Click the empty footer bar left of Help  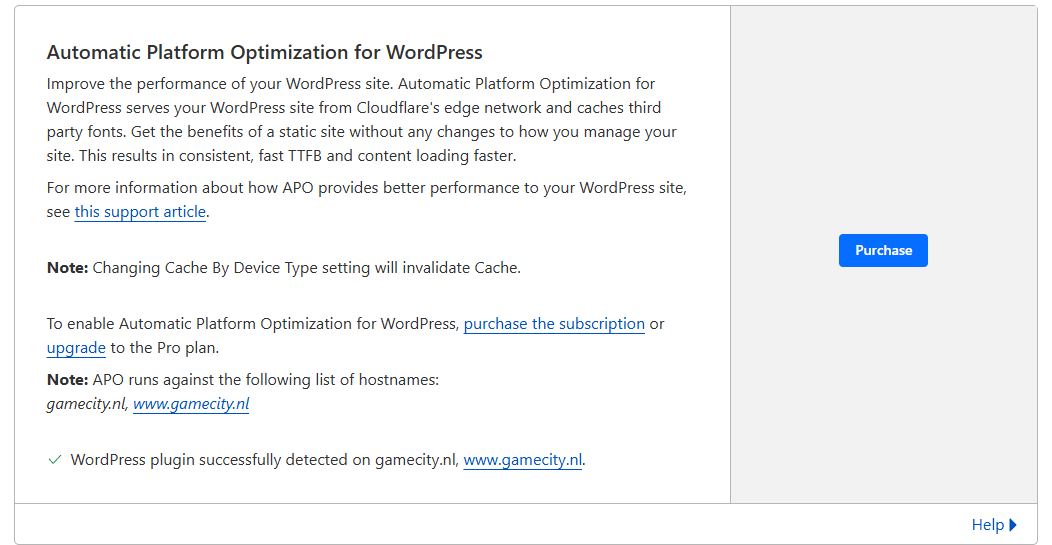480,525
